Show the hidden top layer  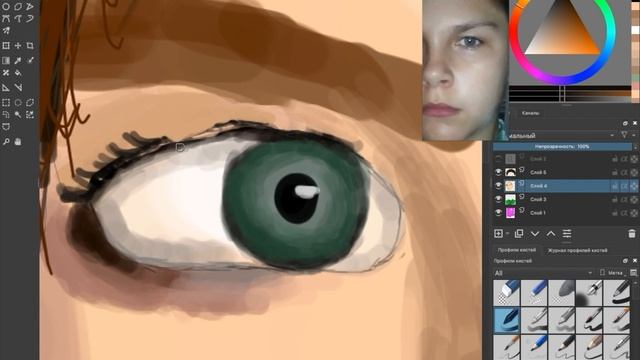(498, 159)
